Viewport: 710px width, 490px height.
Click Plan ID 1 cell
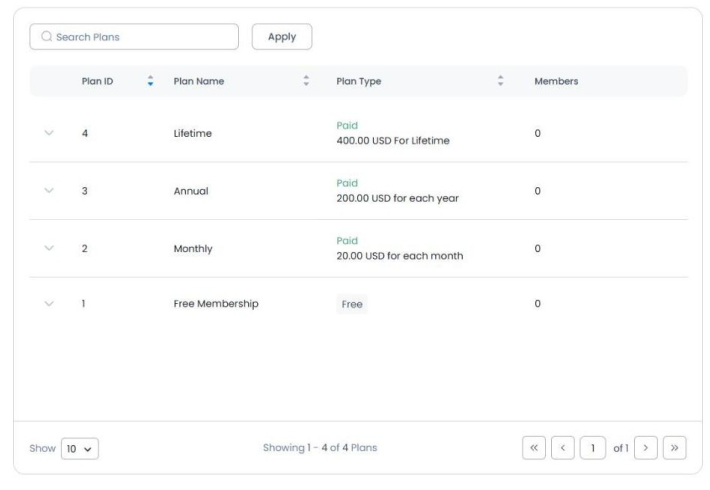point(83,303)
